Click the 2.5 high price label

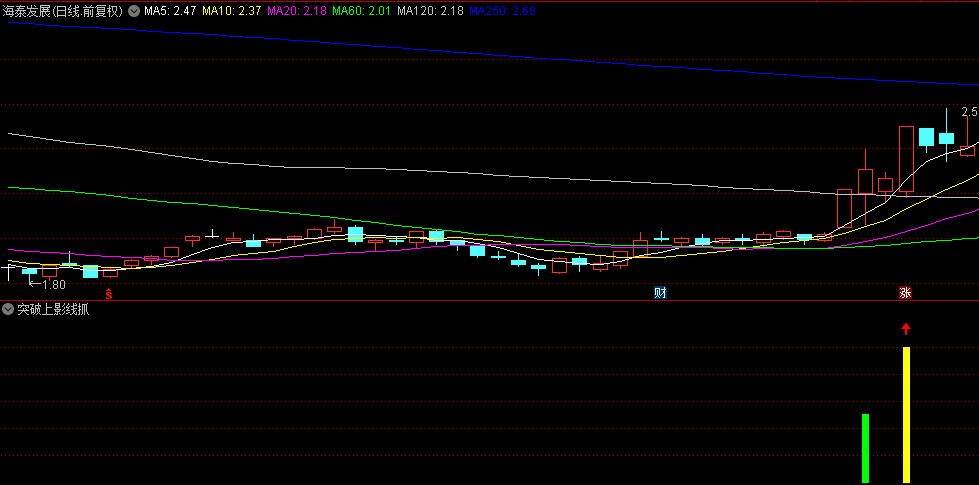(969, 112)
